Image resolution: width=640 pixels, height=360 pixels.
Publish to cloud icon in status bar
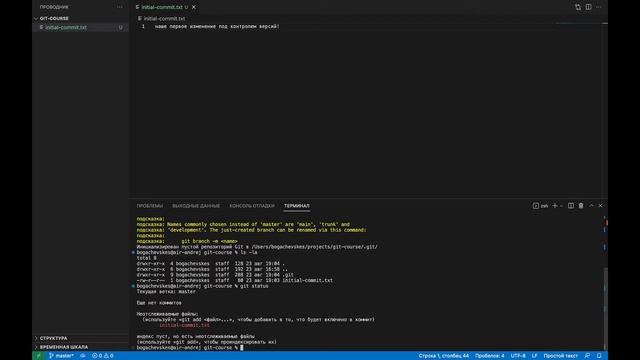pyautogui.click(x=83, y=356)
